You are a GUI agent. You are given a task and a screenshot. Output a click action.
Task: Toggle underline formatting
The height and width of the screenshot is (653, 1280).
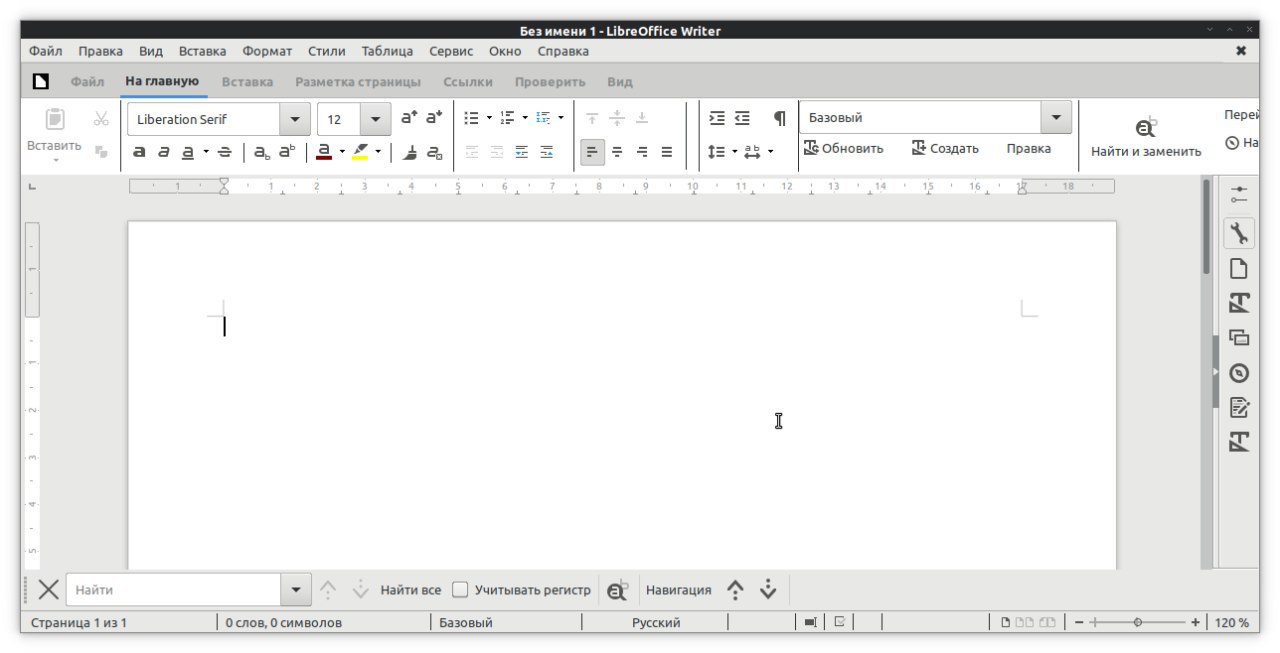[187, 152]
